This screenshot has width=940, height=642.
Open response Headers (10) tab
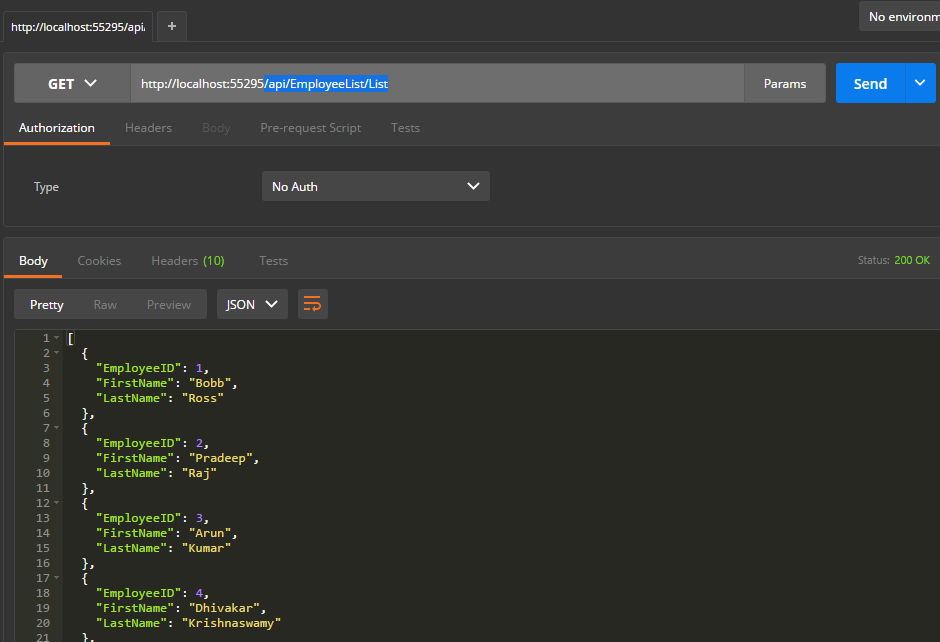click(187, 261)
